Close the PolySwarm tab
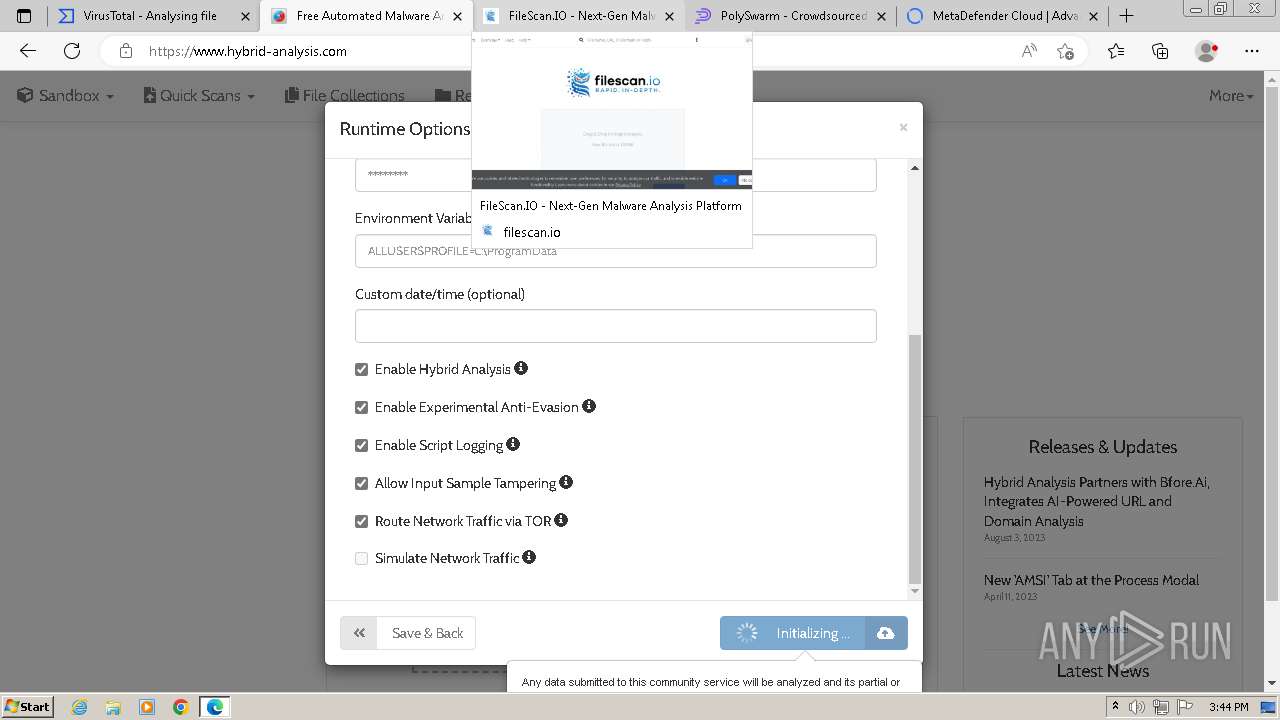 click(881, 16)
